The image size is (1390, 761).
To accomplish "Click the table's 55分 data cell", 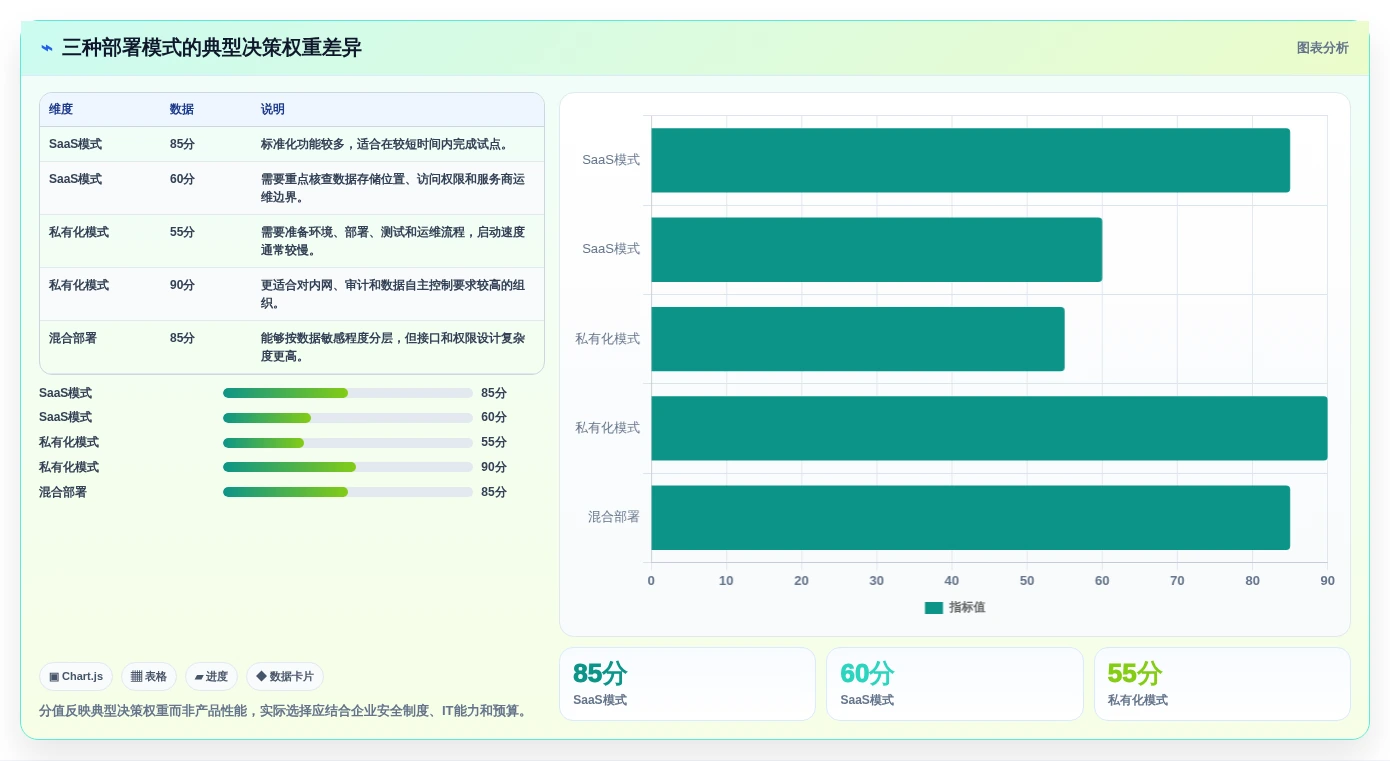I will pyautogui.click(x=182, y=232).
